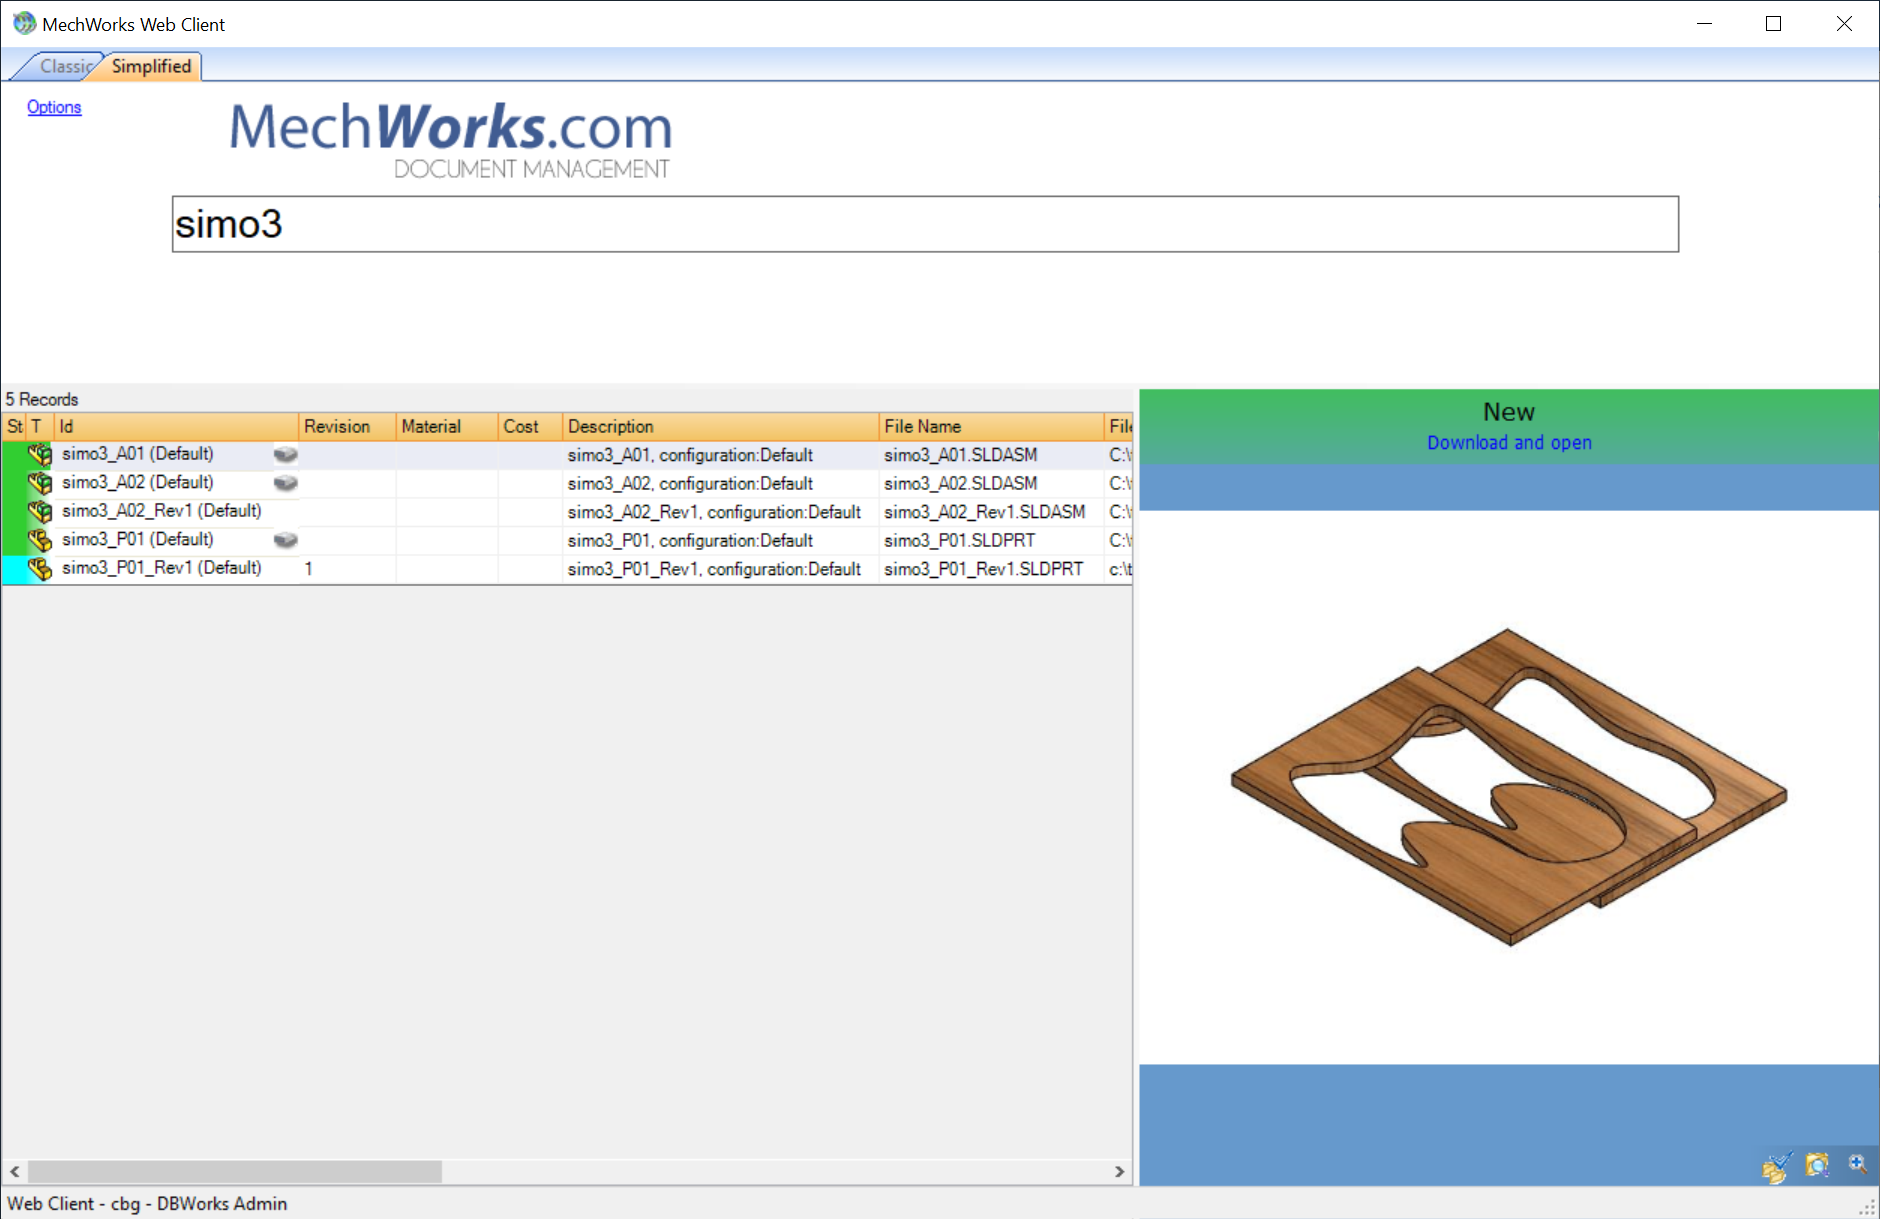Image resolution: width=1880 pixels, height=1219 pixels.
Task: Click description 'simo3_P01, configuration:Default'
Action: [x=690, y=540]
